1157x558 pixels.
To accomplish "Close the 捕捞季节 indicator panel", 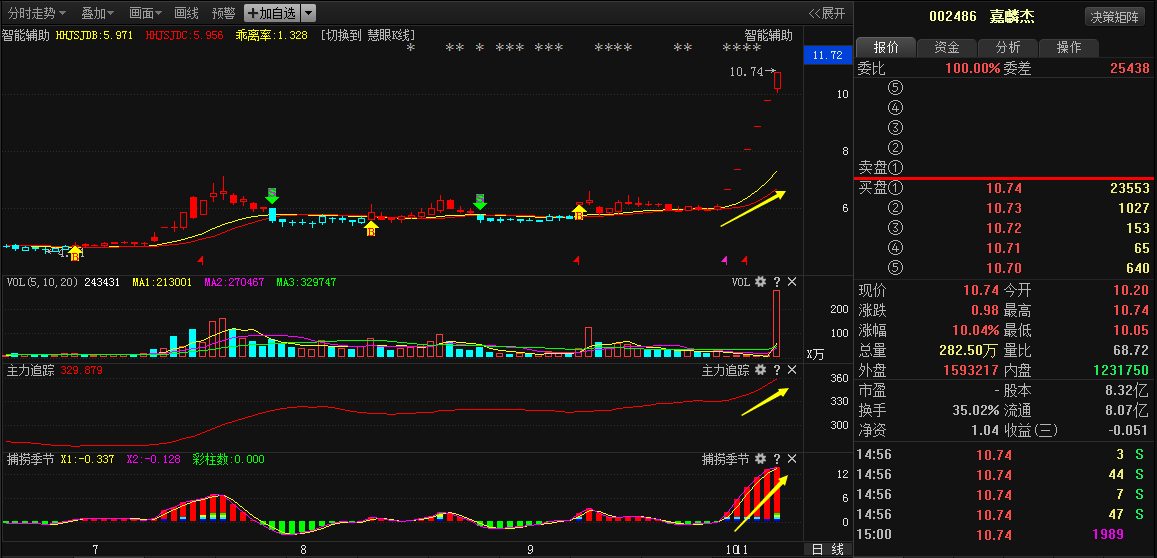I will pos(792,460).
